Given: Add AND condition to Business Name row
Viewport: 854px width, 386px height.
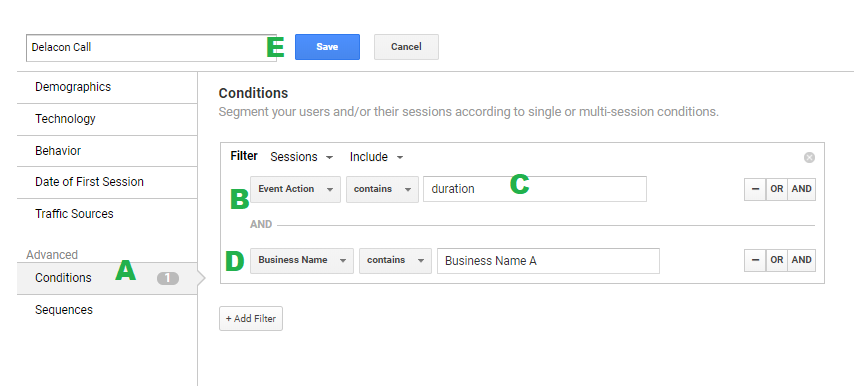Looking at the screenshot, I should 802,260.
